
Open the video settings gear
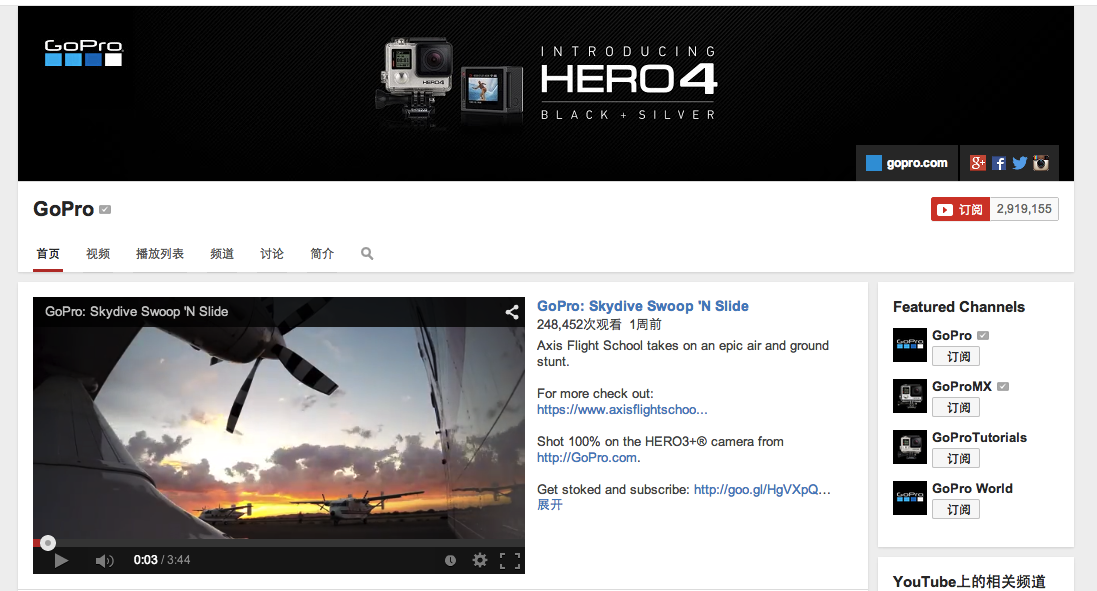[x=480, y=560]
